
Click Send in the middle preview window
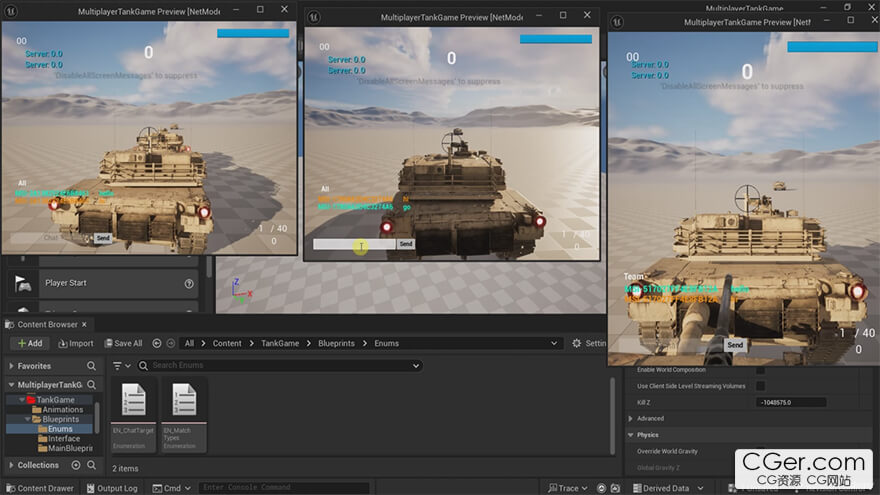pyautogui.click(x=406, y=244)
